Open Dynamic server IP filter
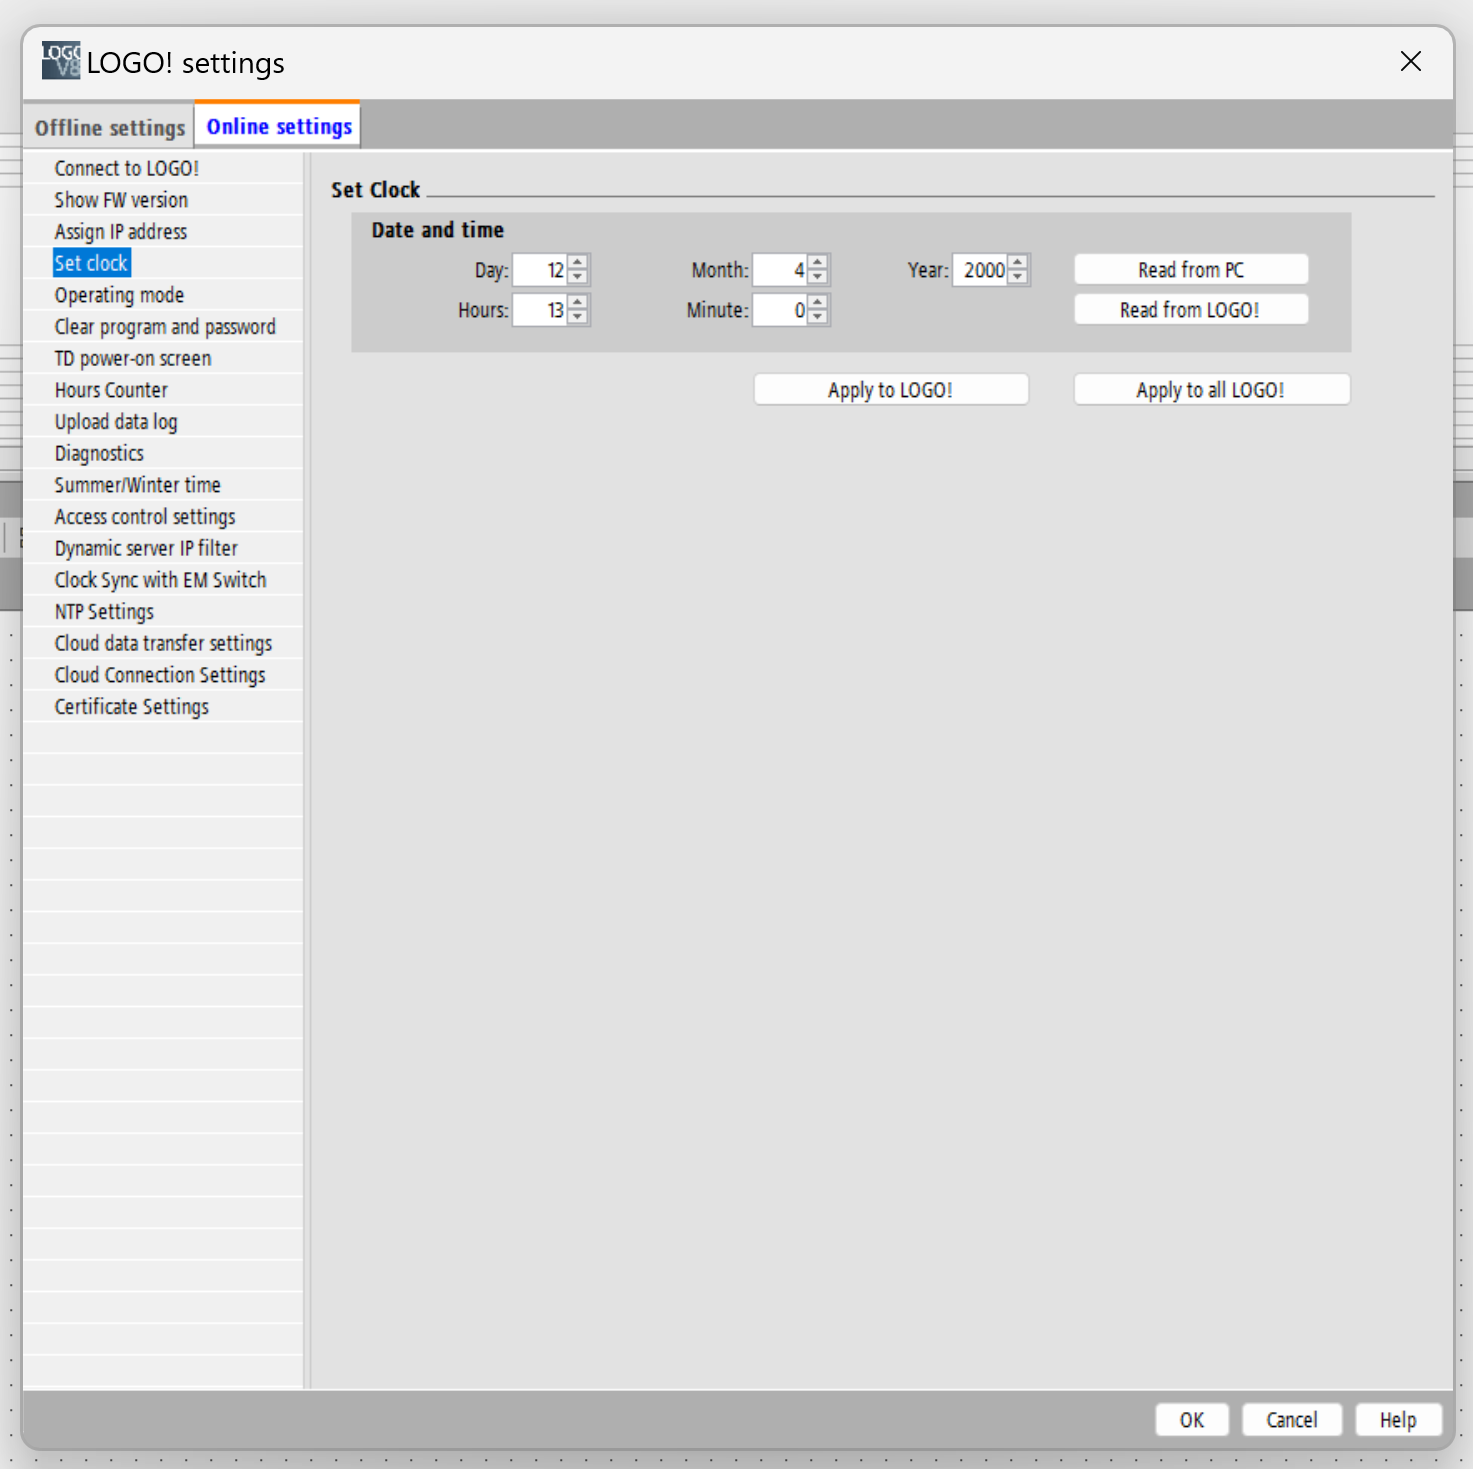The width and height of the screenshot is (1473, 1469). pos(146,548)
